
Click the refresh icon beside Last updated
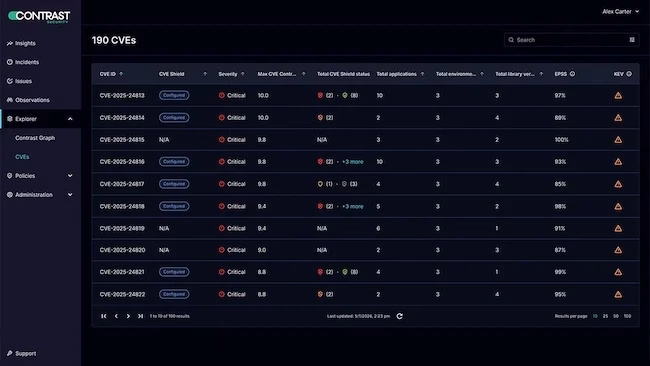(x=399, y=316)
